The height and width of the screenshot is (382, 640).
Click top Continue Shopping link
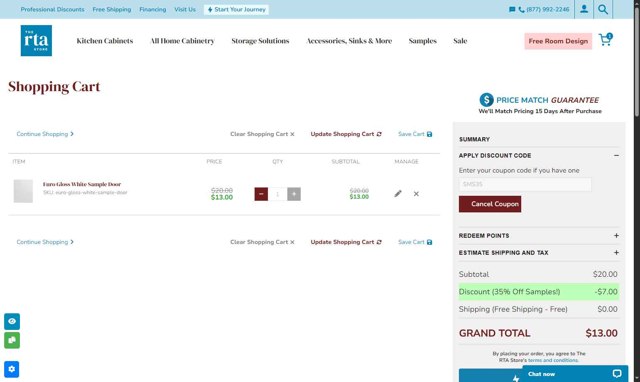[x=45, y=134]
